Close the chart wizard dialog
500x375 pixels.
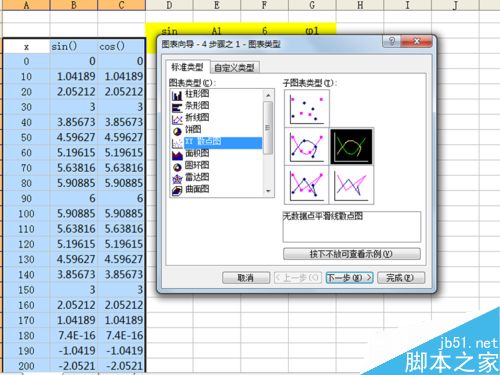(416, 41)
